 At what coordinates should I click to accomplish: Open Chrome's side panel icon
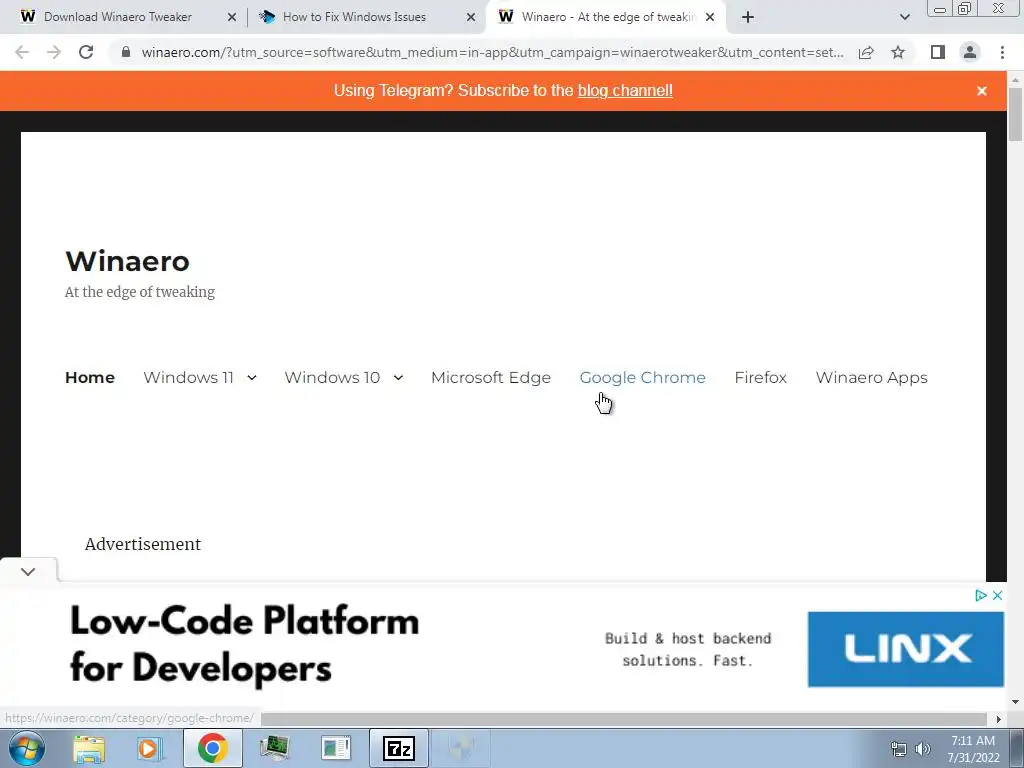coord(938,52)
